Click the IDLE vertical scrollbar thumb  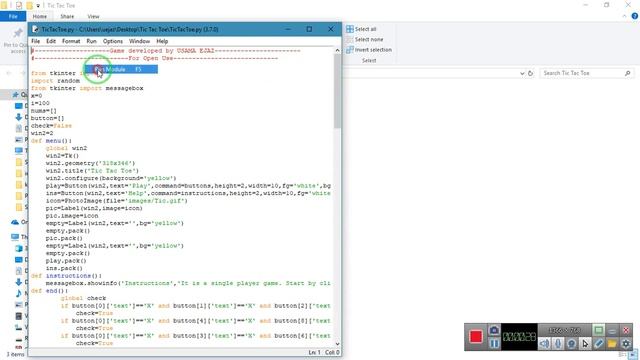pos(337,91)
